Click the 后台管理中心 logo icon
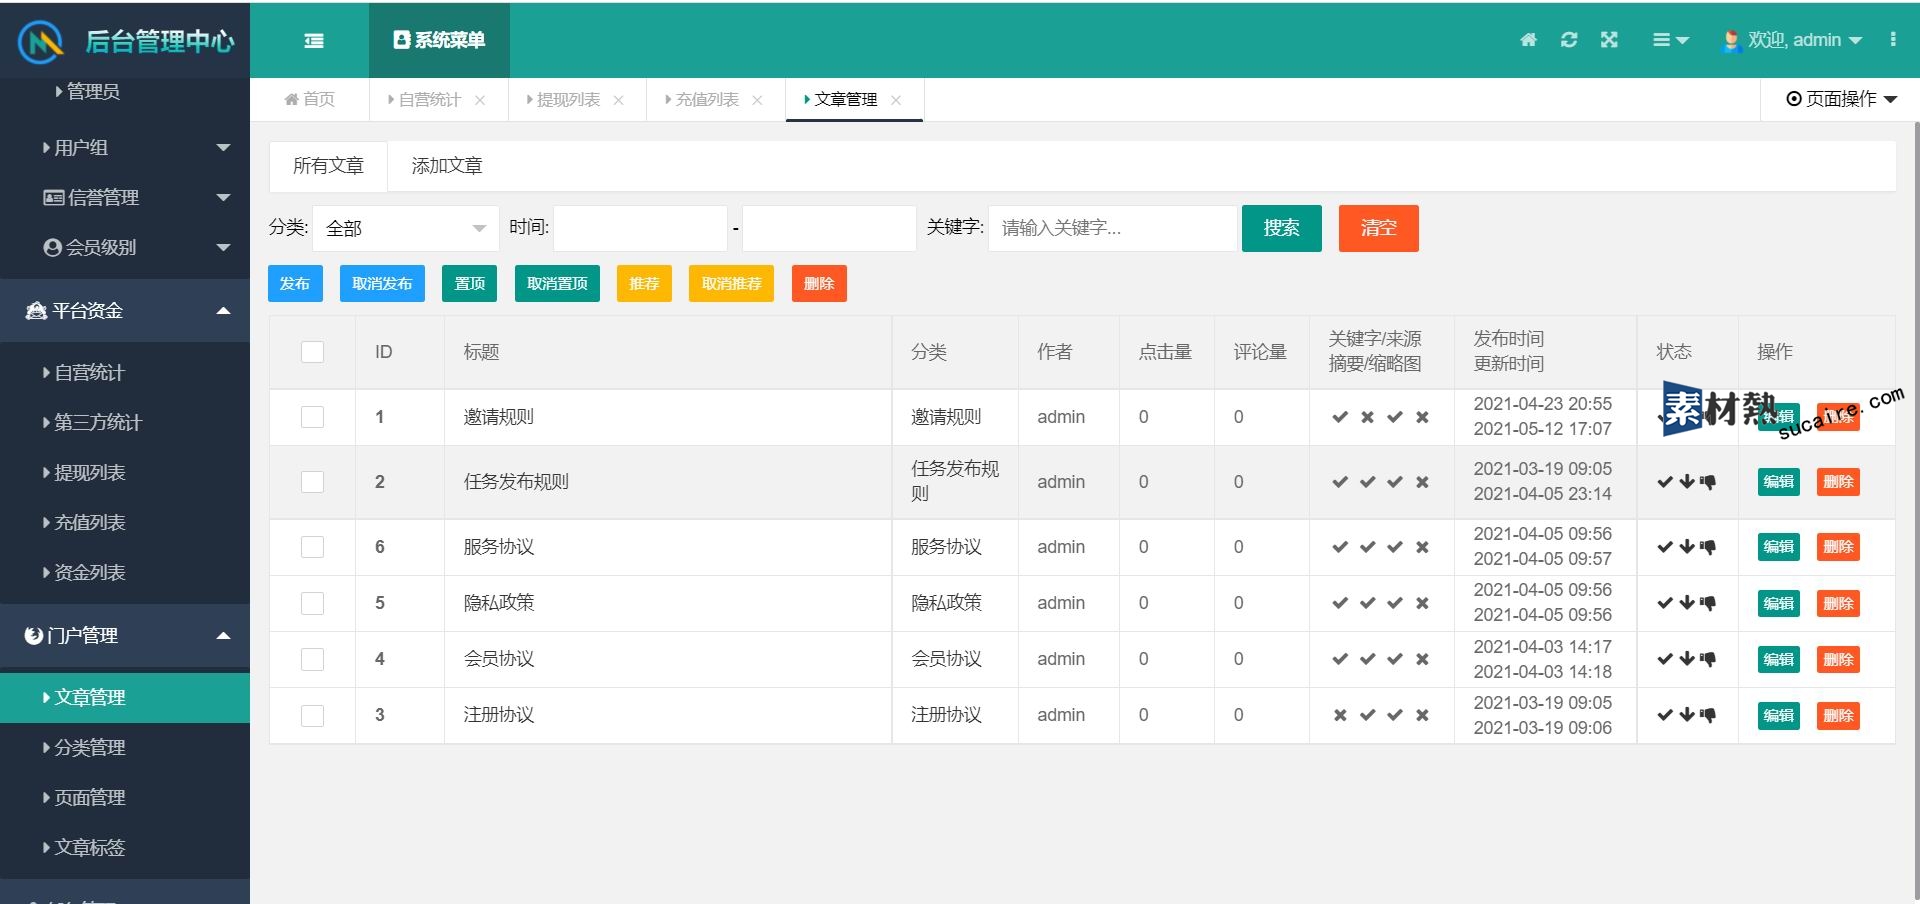 coord(41,42)
